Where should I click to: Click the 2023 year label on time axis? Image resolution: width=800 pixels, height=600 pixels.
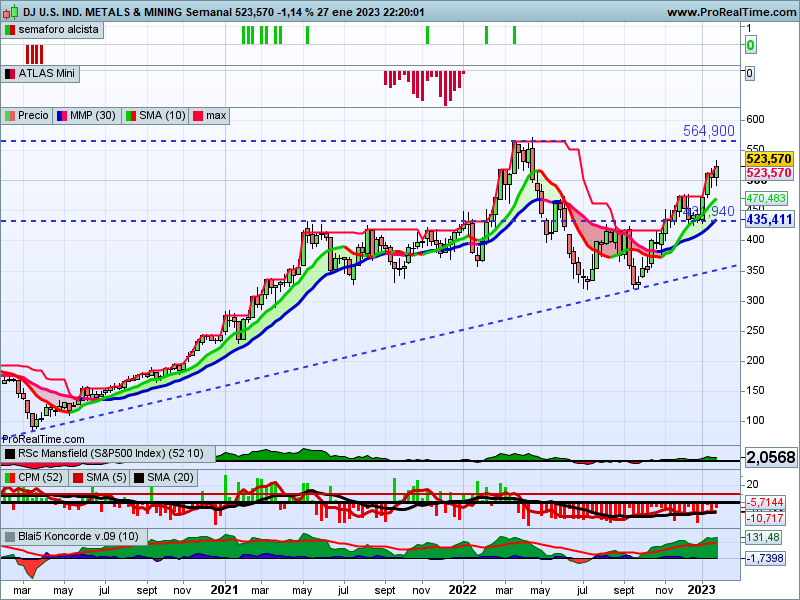(701, 590)
